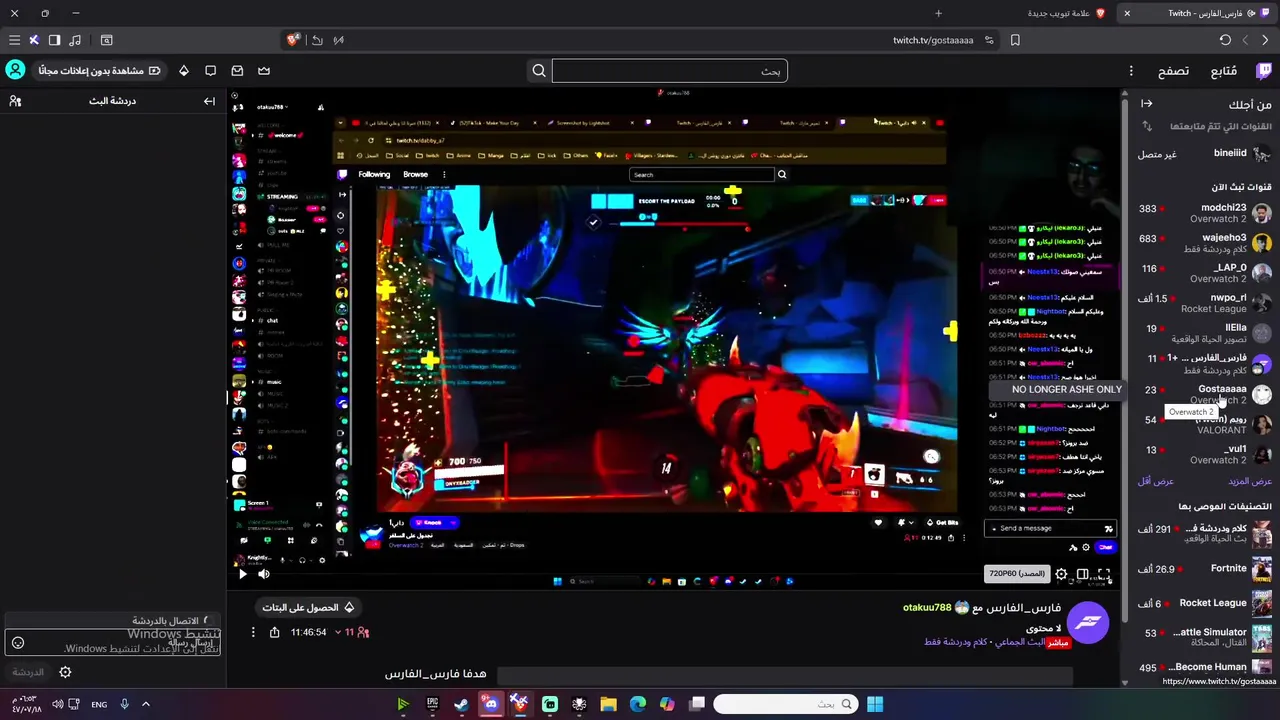Image resolution: width=1280 pixels, height=720 pixels.
Task: Click الحصول على البتات Get Bits button
Action: tap(308, 607)
